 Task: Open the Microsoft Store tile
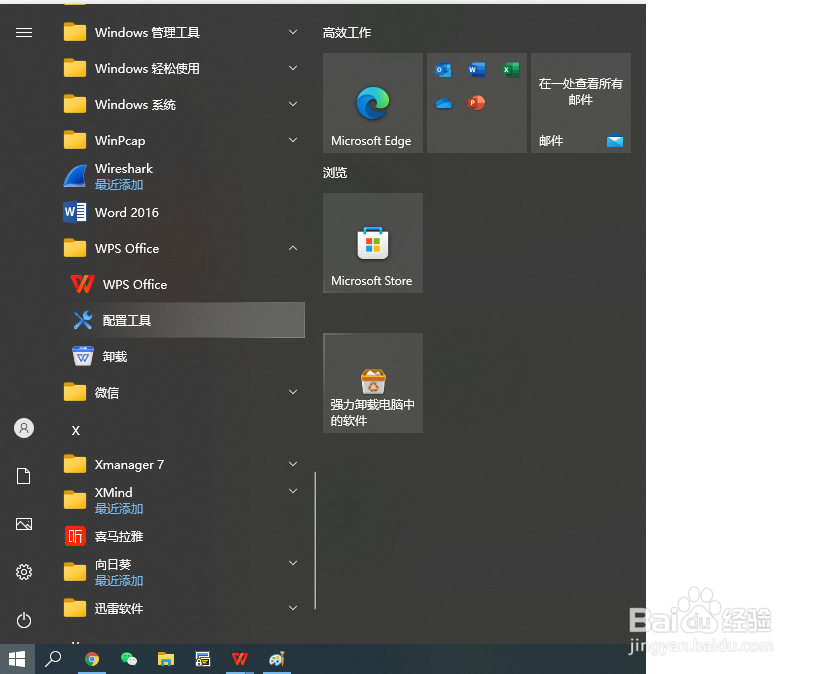click(372, 243)
